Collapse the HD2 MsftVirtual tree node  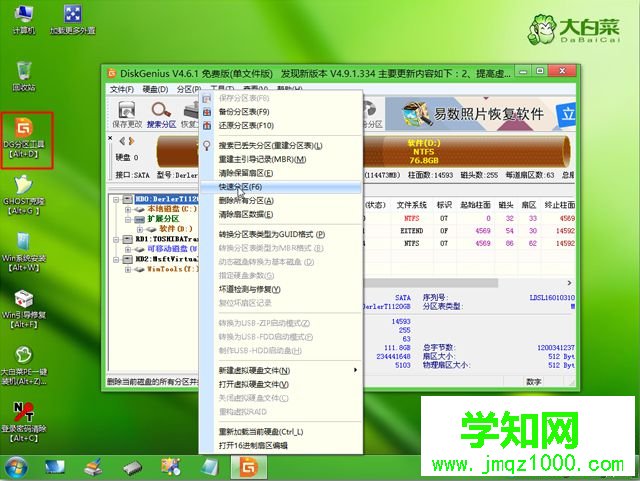(x=116, y=259)
